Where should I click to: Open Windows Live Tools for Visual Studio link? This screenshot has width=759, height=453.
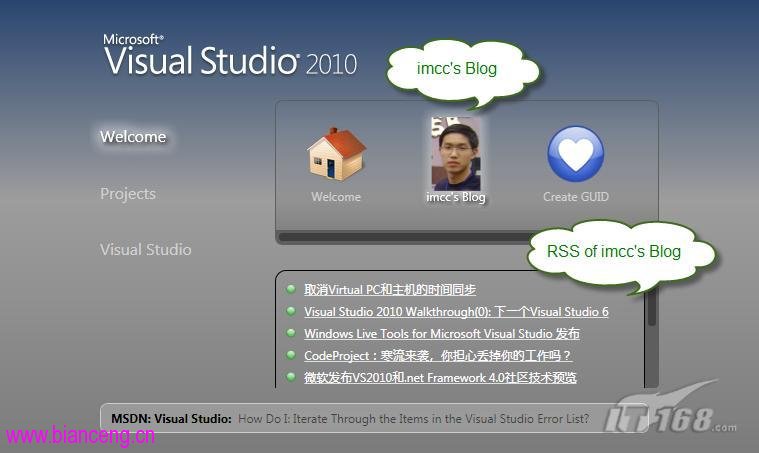(441, 333)
